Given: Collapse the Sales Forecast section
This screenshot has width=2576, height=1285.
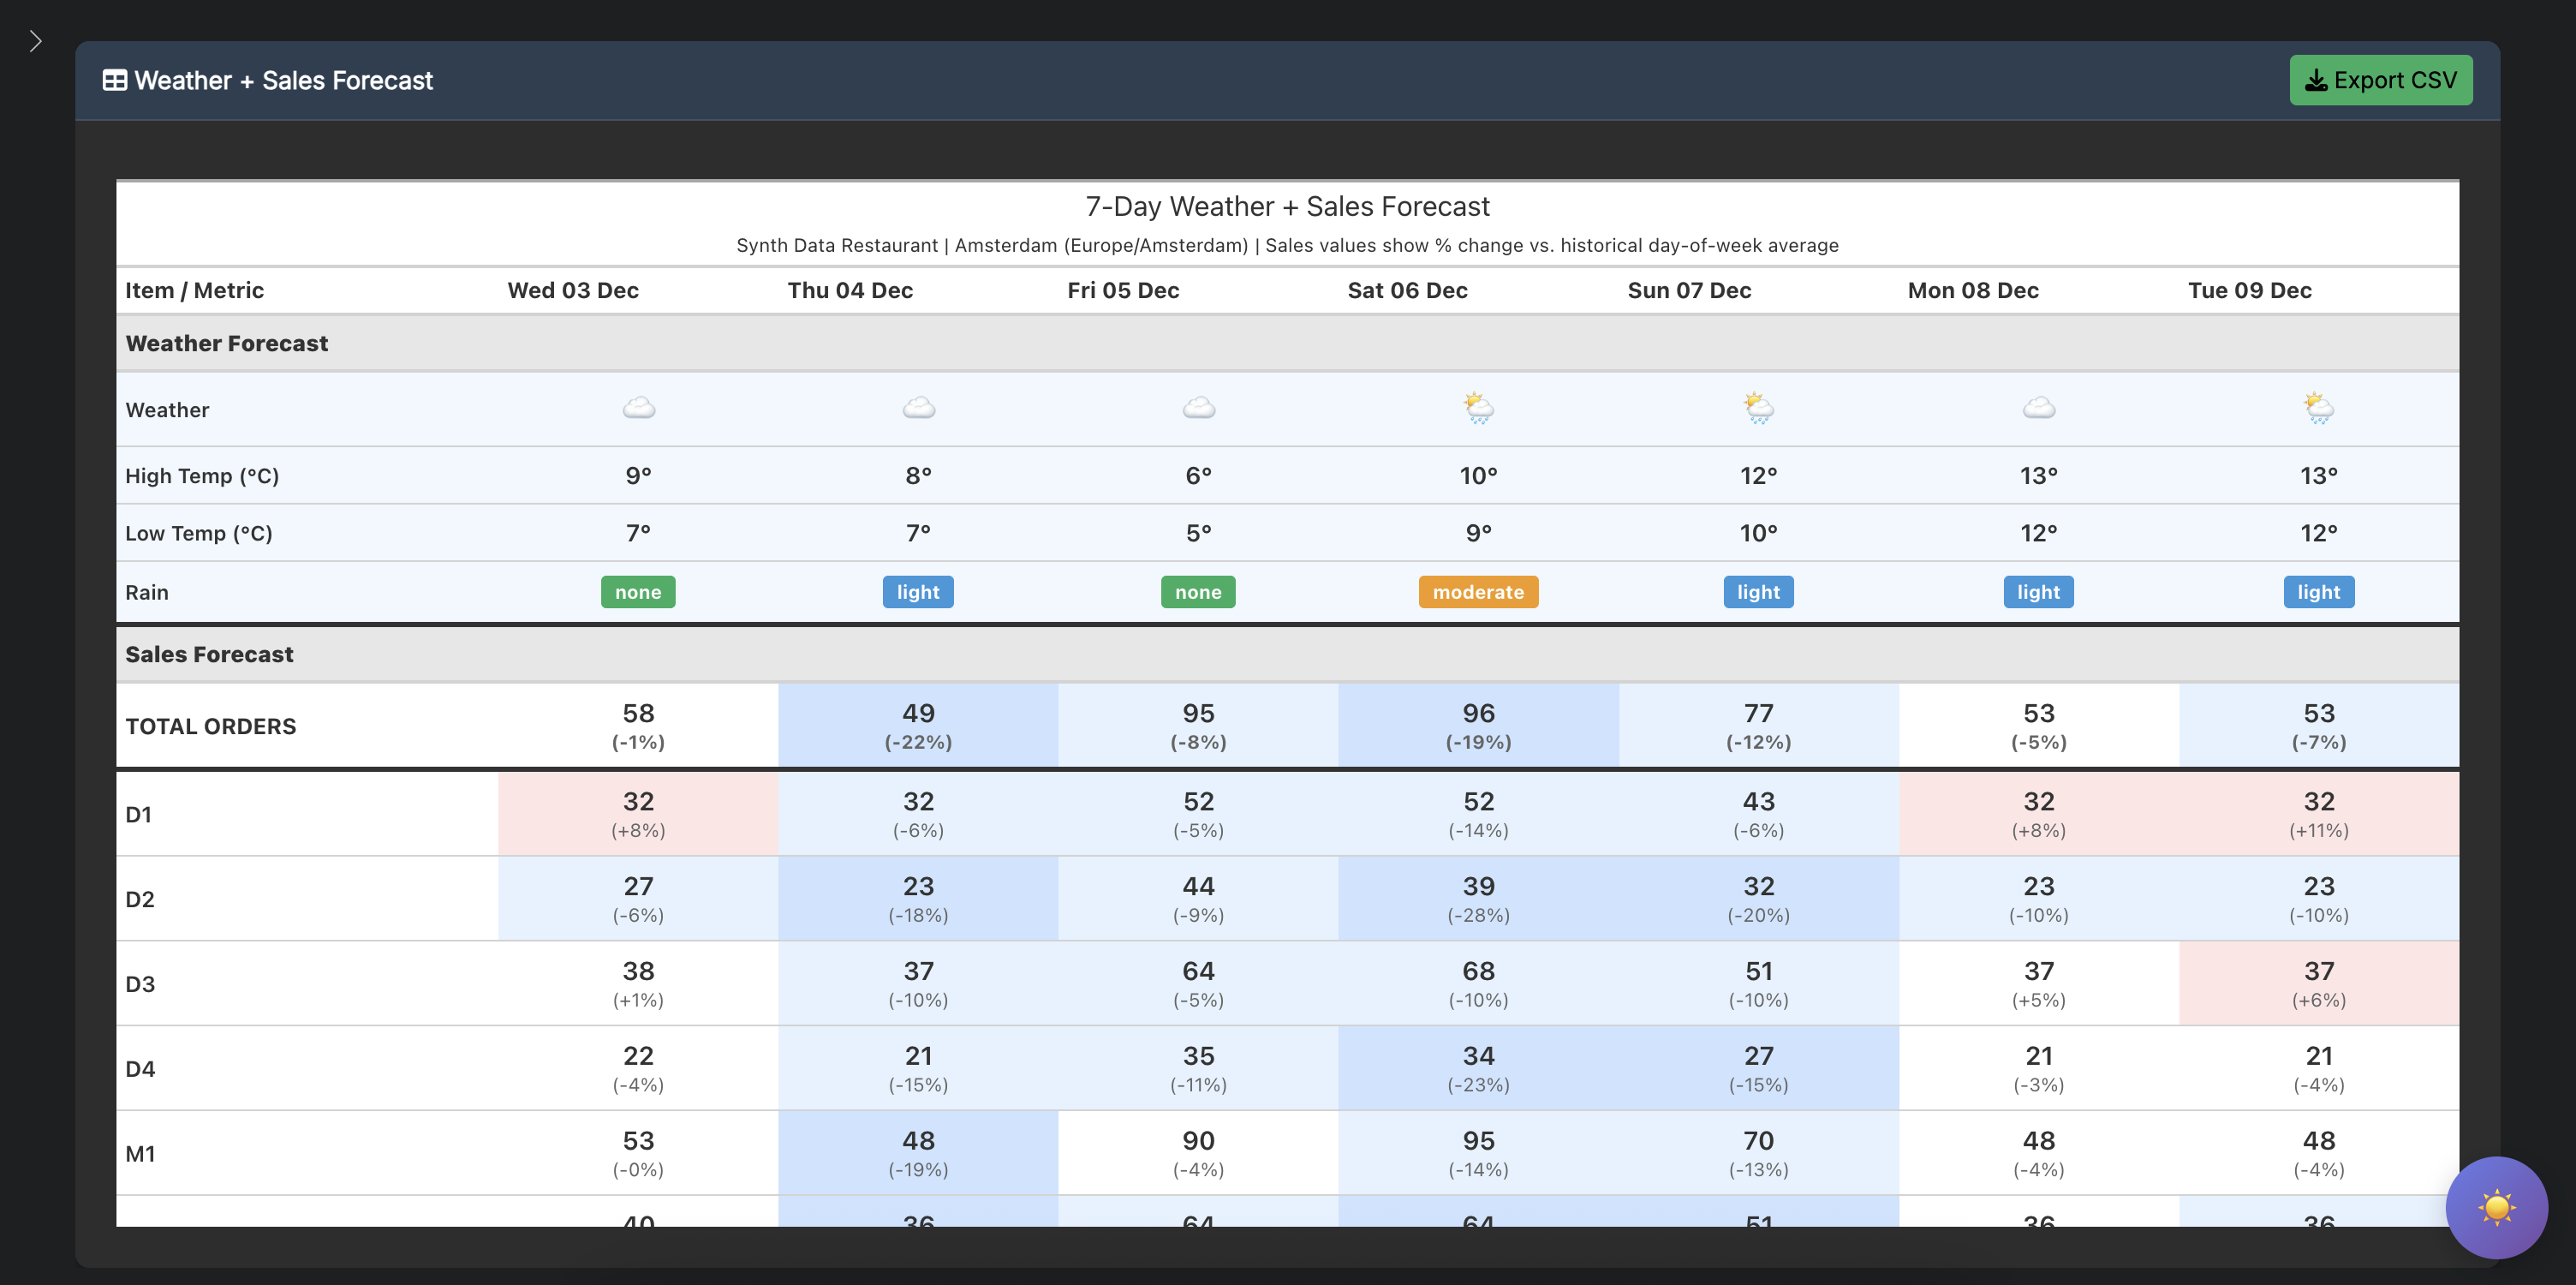Looking at the screenshot, I should pos(209,654).
